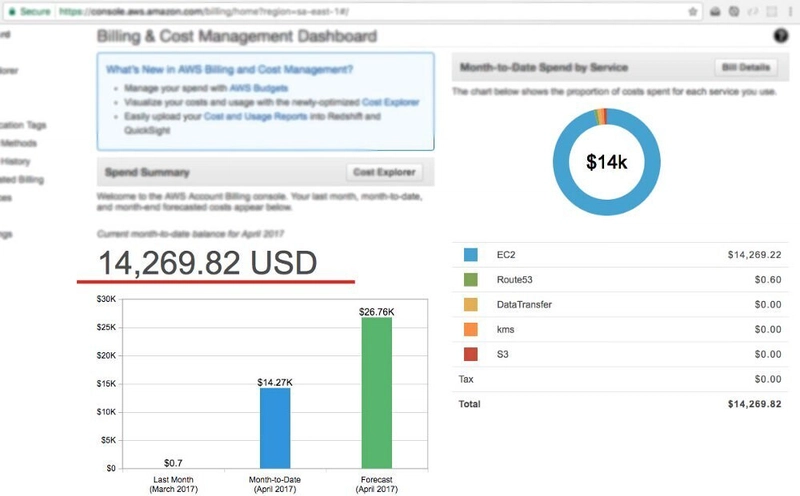Viewport: 800px width, 496px height.
Task: Click the Bill Details button
Action: pos(746,67)
